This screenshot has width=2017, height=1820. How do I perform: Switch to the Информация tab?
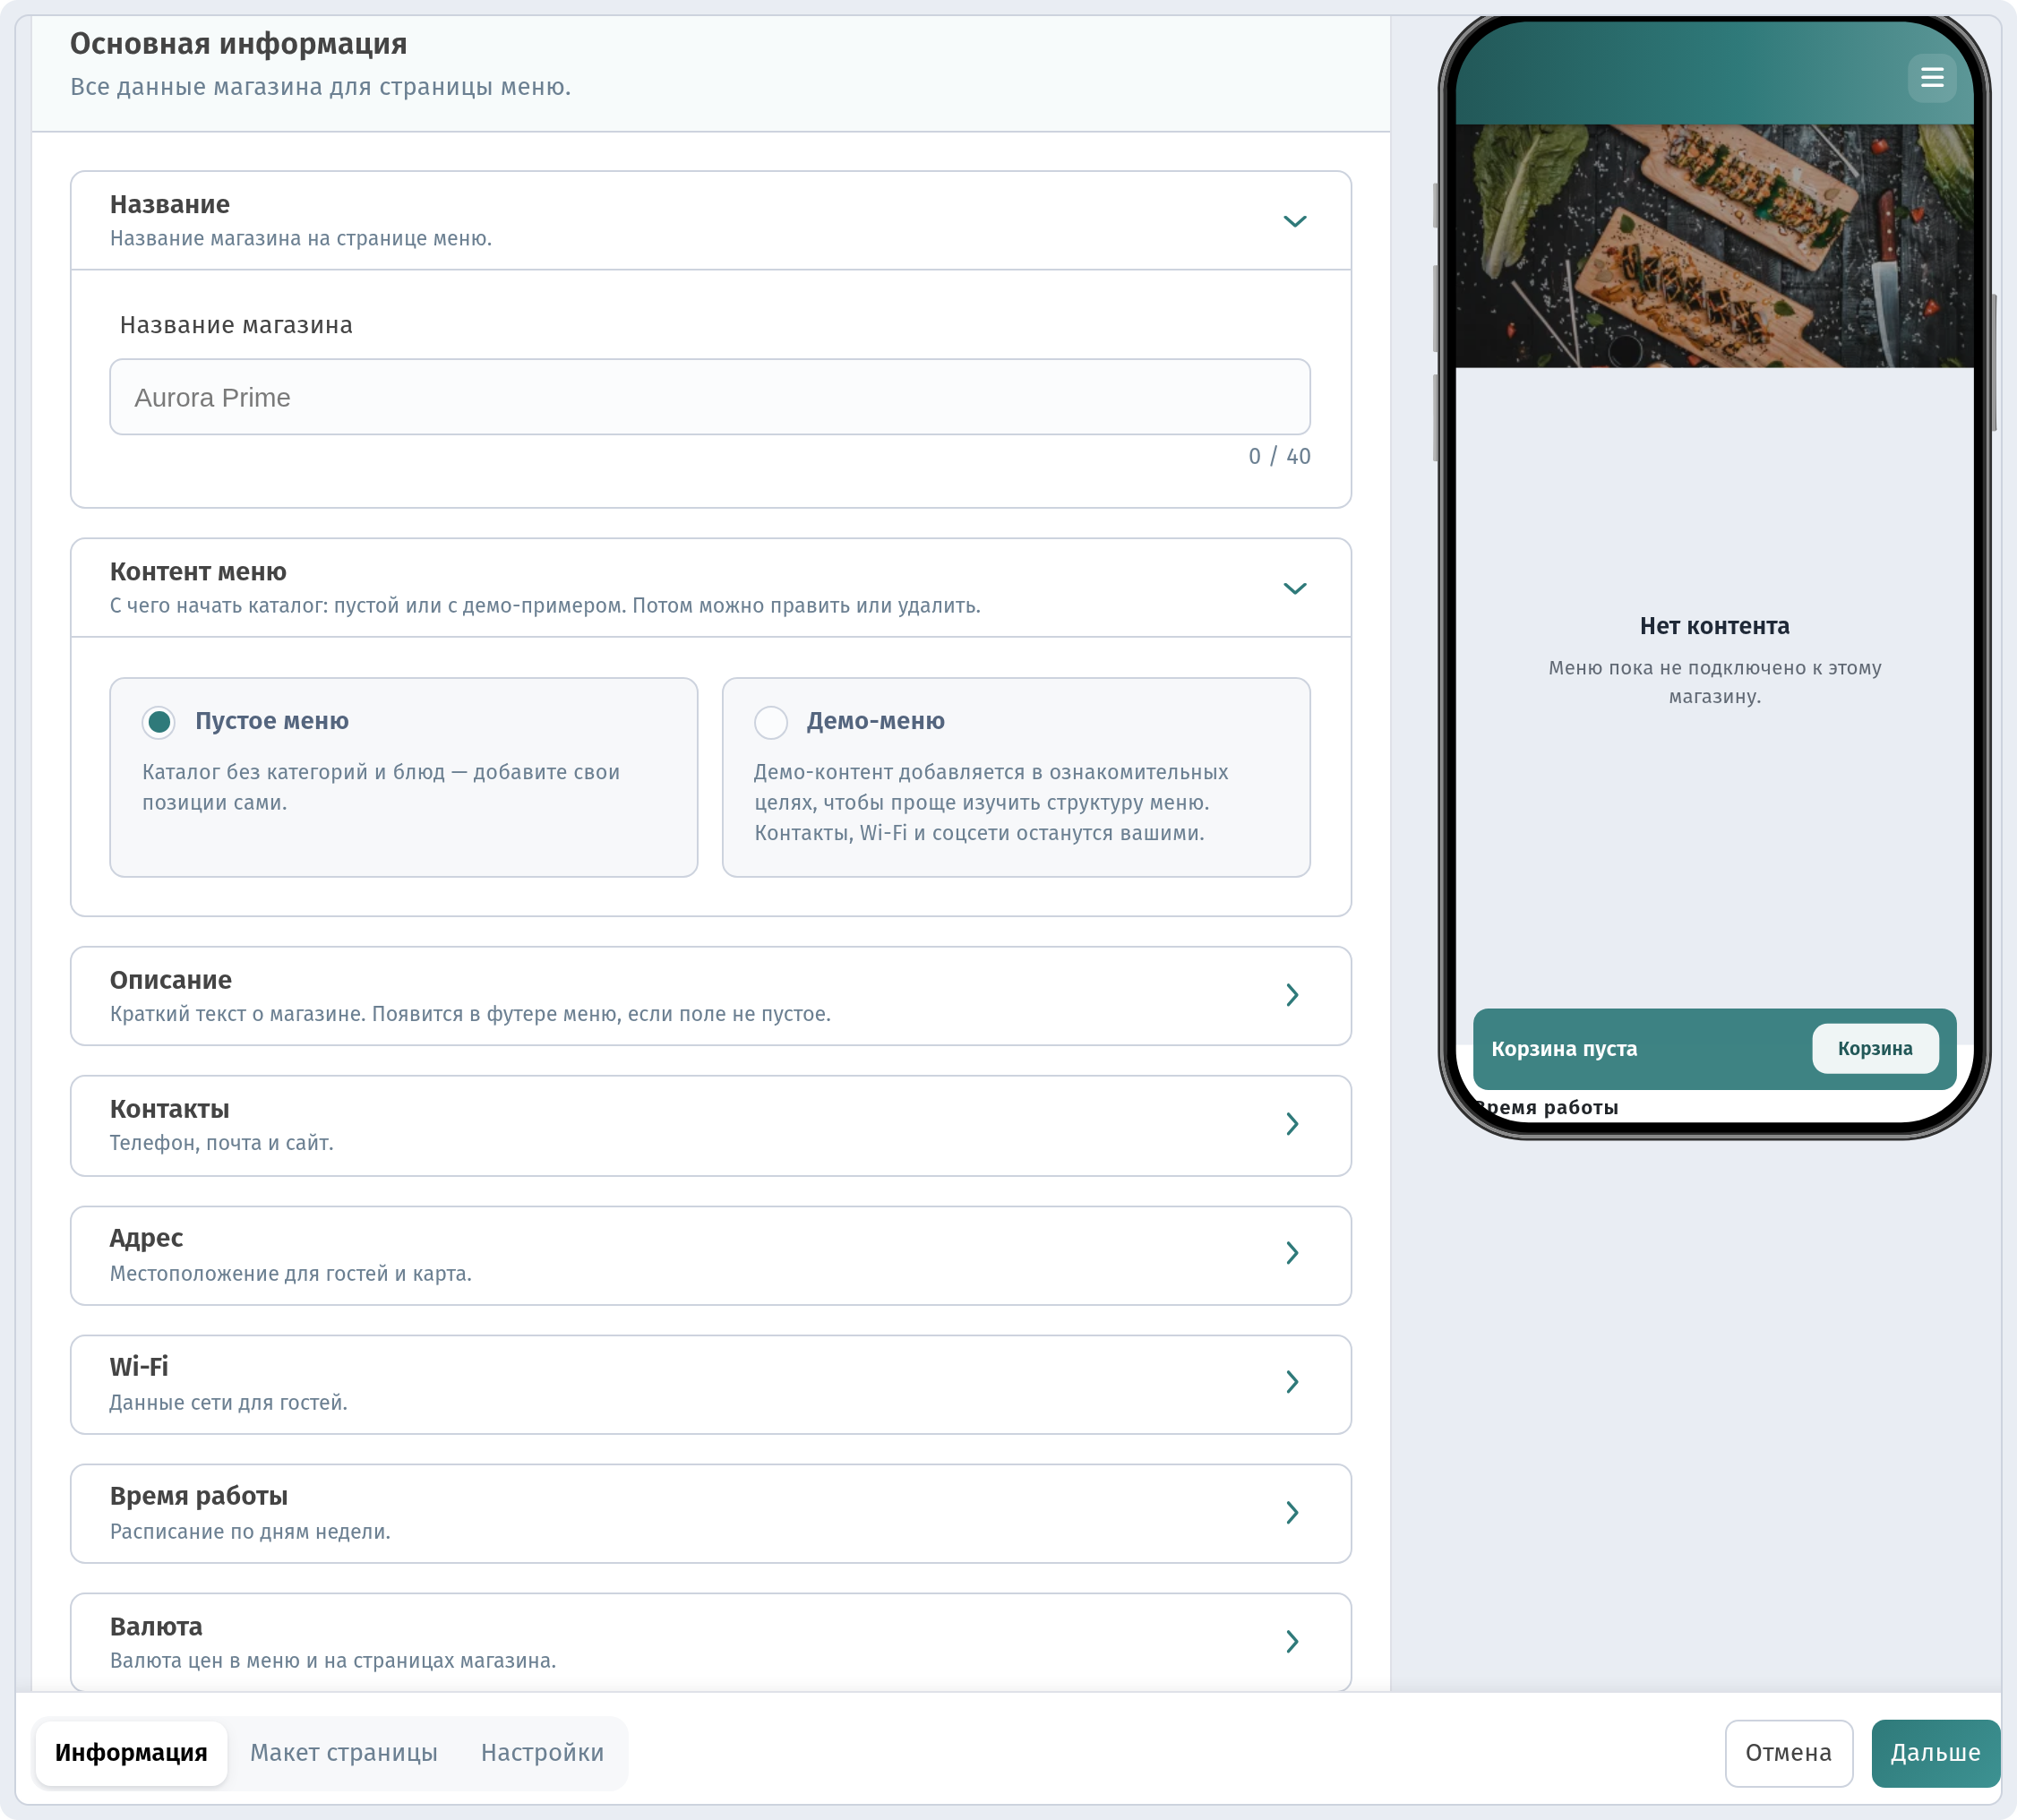[x=131, y=1753]
